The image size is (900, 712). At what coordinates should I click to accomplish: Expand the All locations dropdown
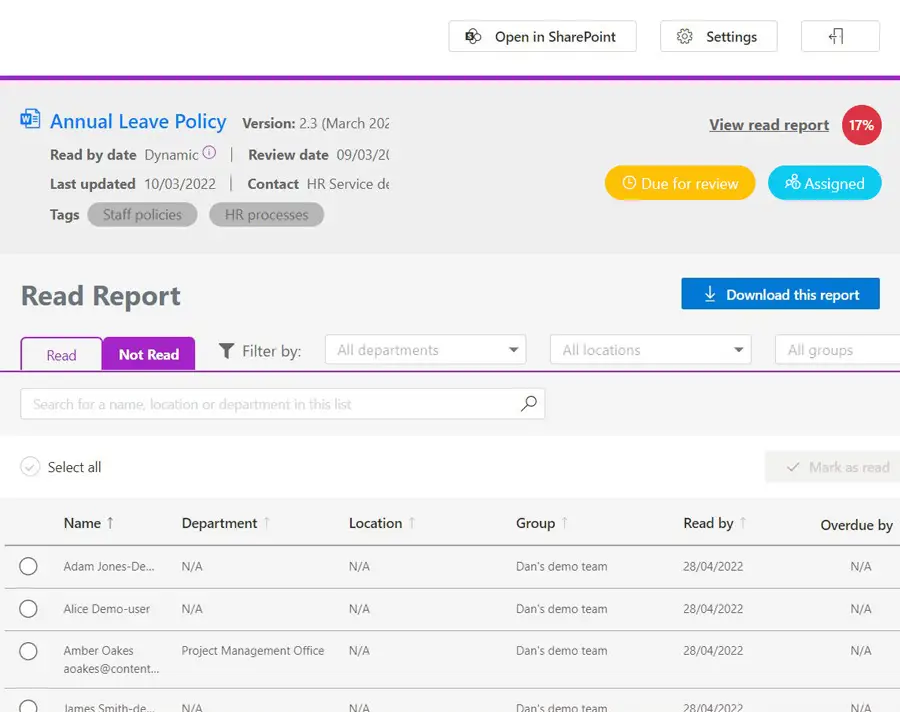click(x=650, y=350)
